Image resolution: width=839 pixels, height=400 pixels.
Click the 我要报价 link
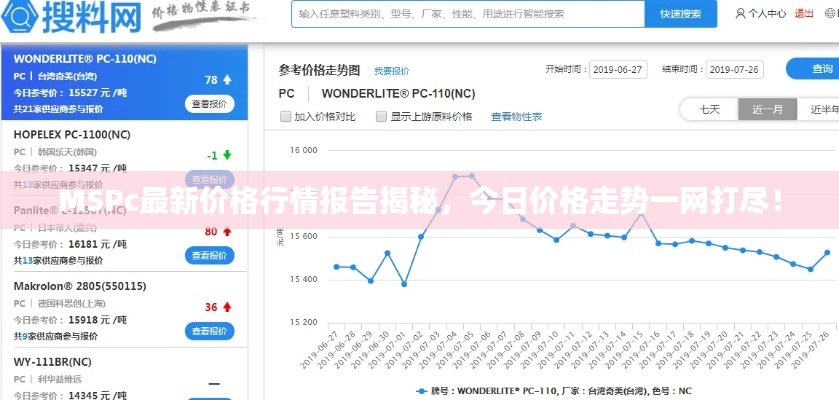coord(391,71)
